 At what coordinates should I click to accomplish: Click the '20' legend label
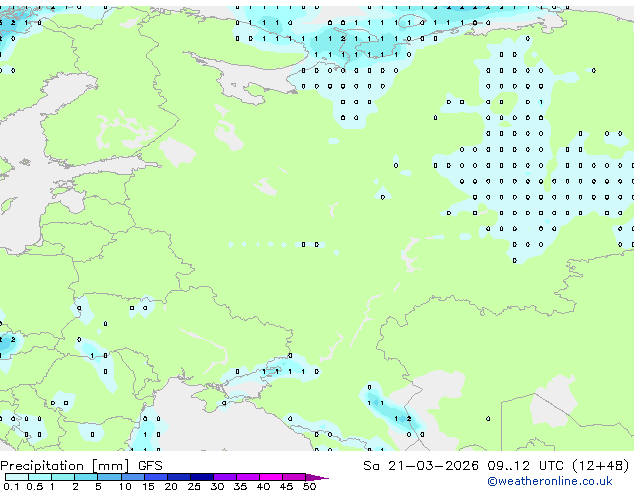(x=171, y=486)
